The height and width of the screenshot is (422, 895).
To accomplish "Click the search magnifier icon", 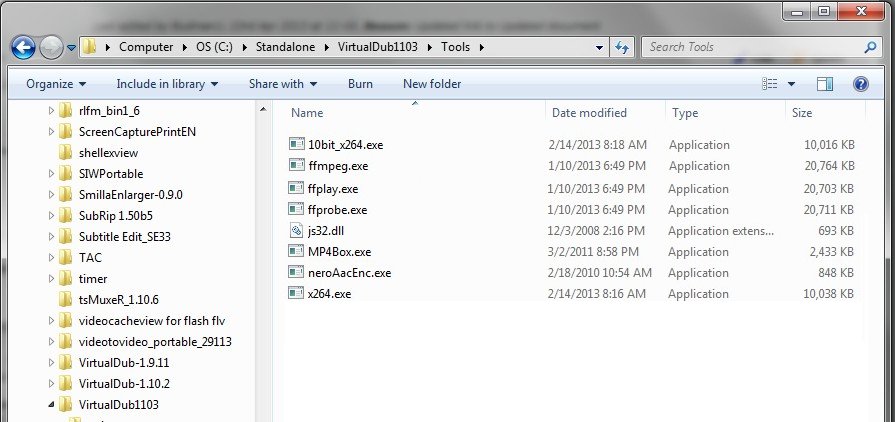I will (x=870, y=47).
